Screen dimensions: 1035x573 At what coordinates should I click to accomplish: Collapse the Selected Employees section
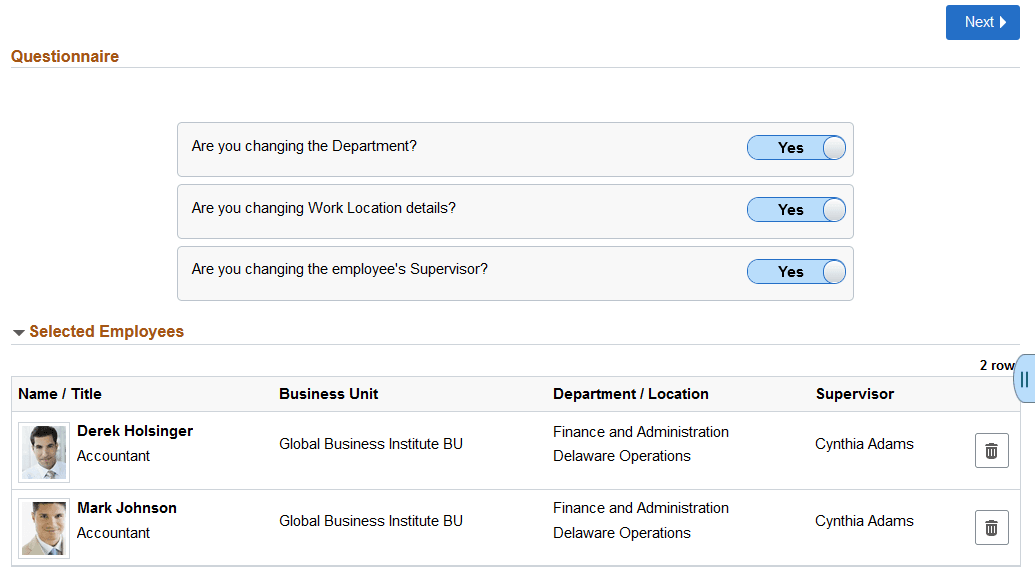click(19, 332)
